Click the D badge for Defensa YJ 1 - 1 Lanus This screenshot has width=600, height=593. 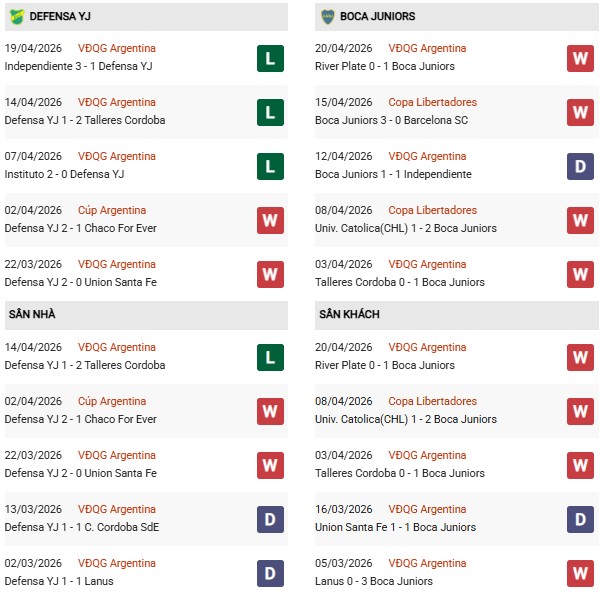[270, 573]
